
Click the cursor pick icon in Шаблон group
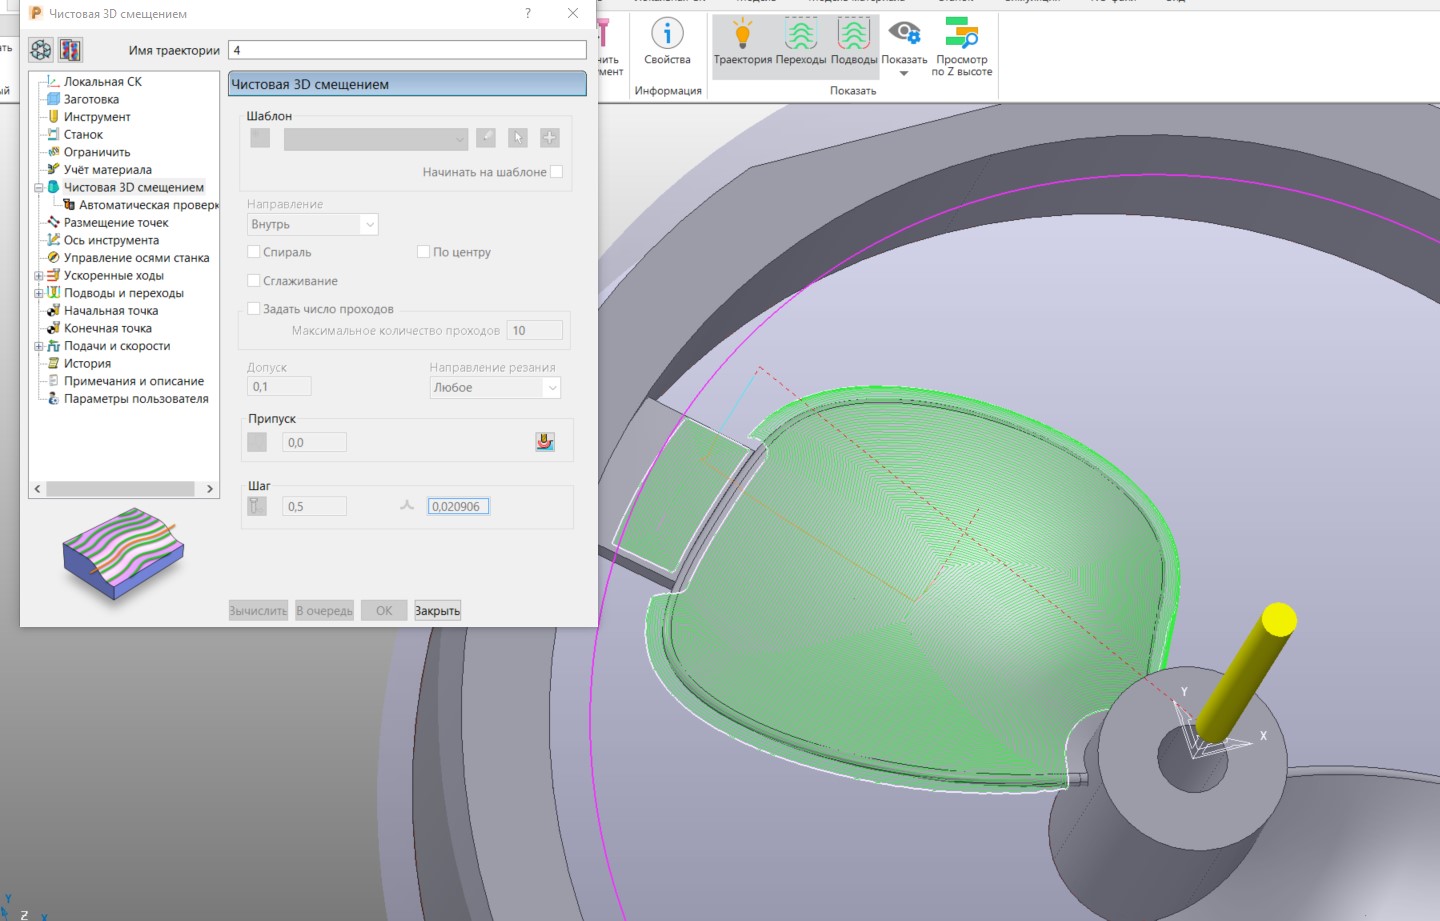[518, 138]
